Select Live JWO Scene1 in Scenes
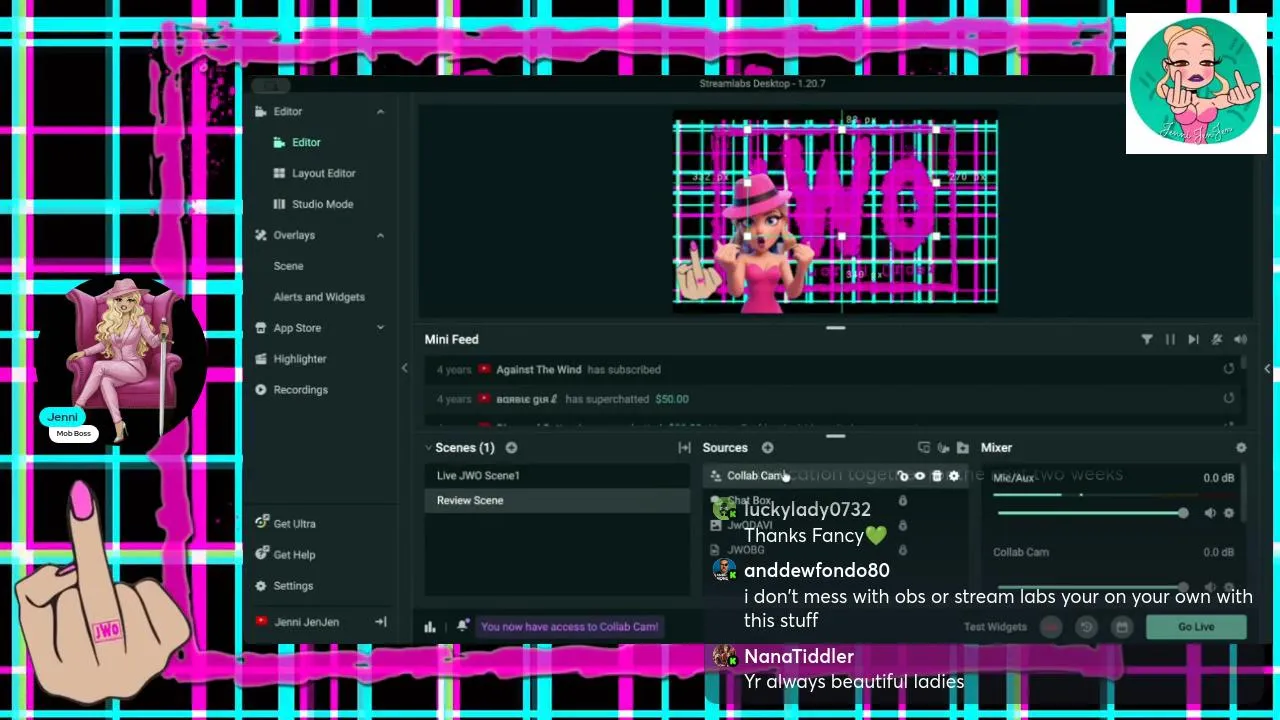 [x=558, y=476]
